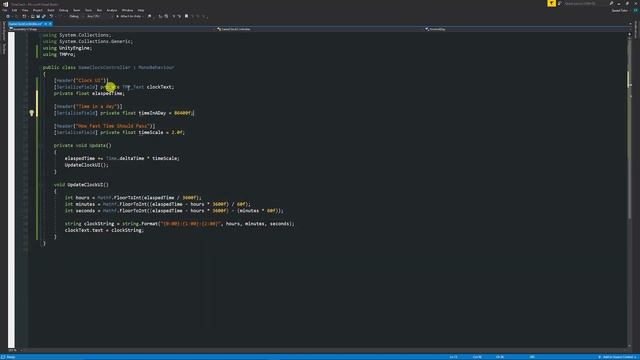The height and width of the screenshot is (360, 640).
Task: Open the Window menu
Action: pos(127,10)
